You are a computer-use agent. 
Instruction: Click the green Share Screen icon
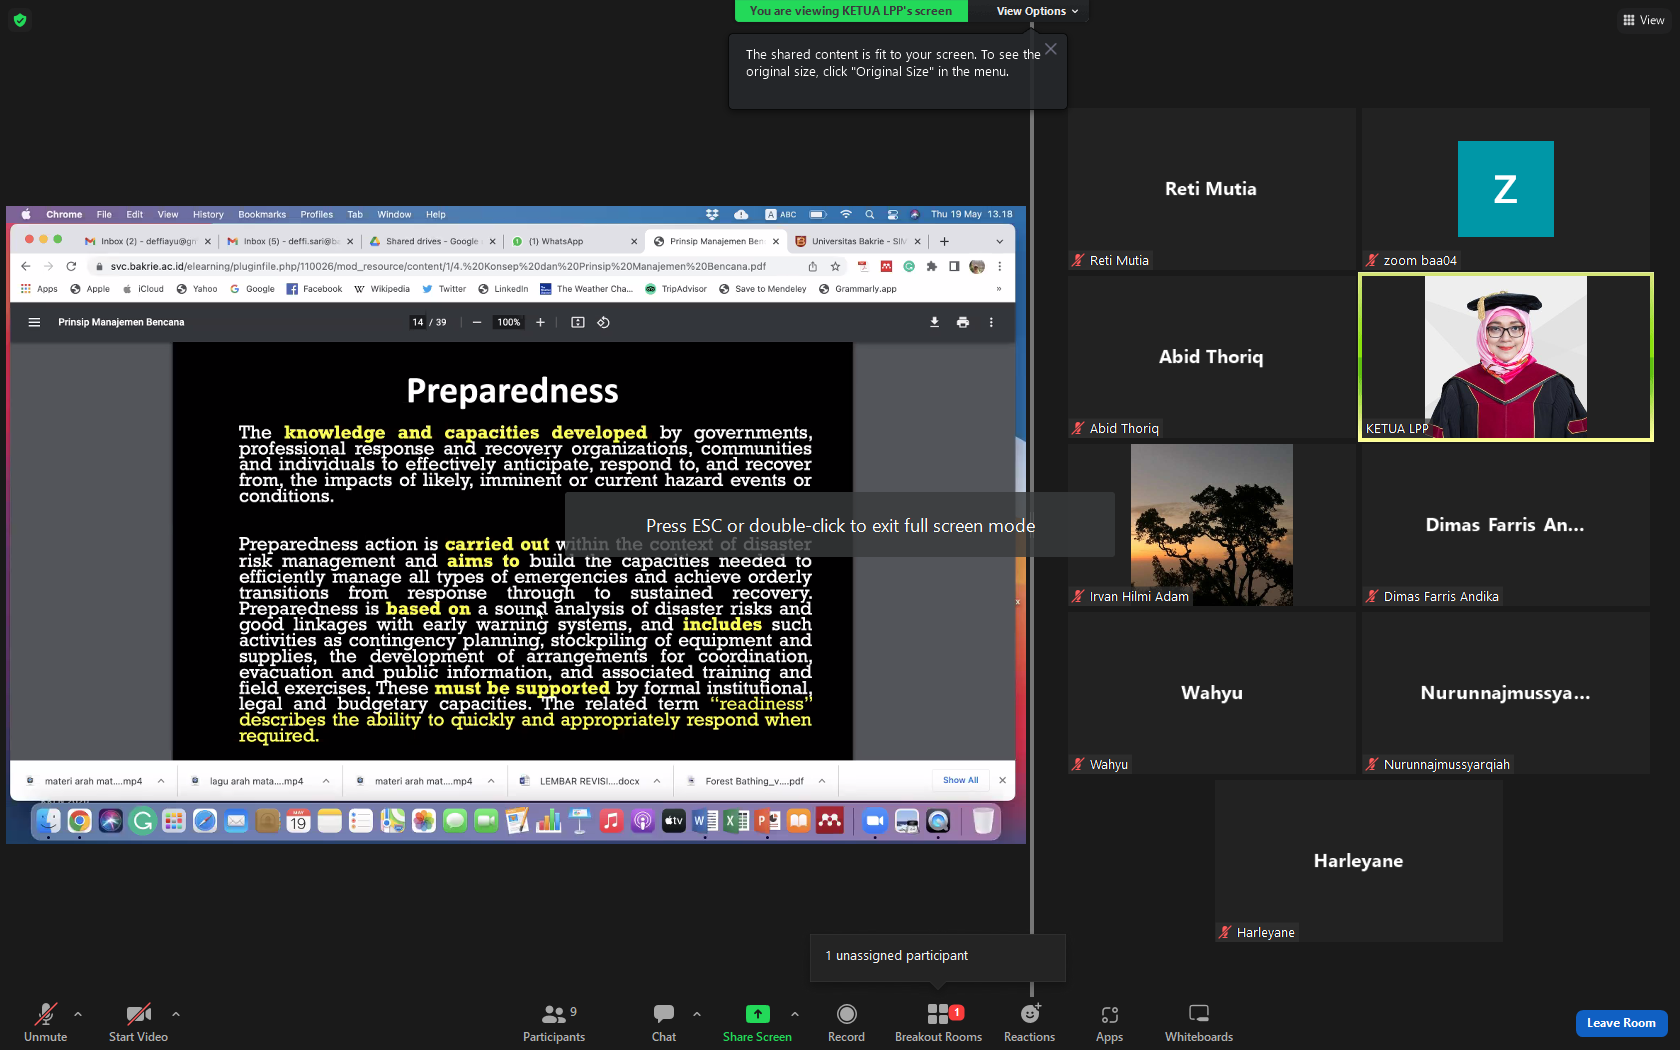point(758,1014)
